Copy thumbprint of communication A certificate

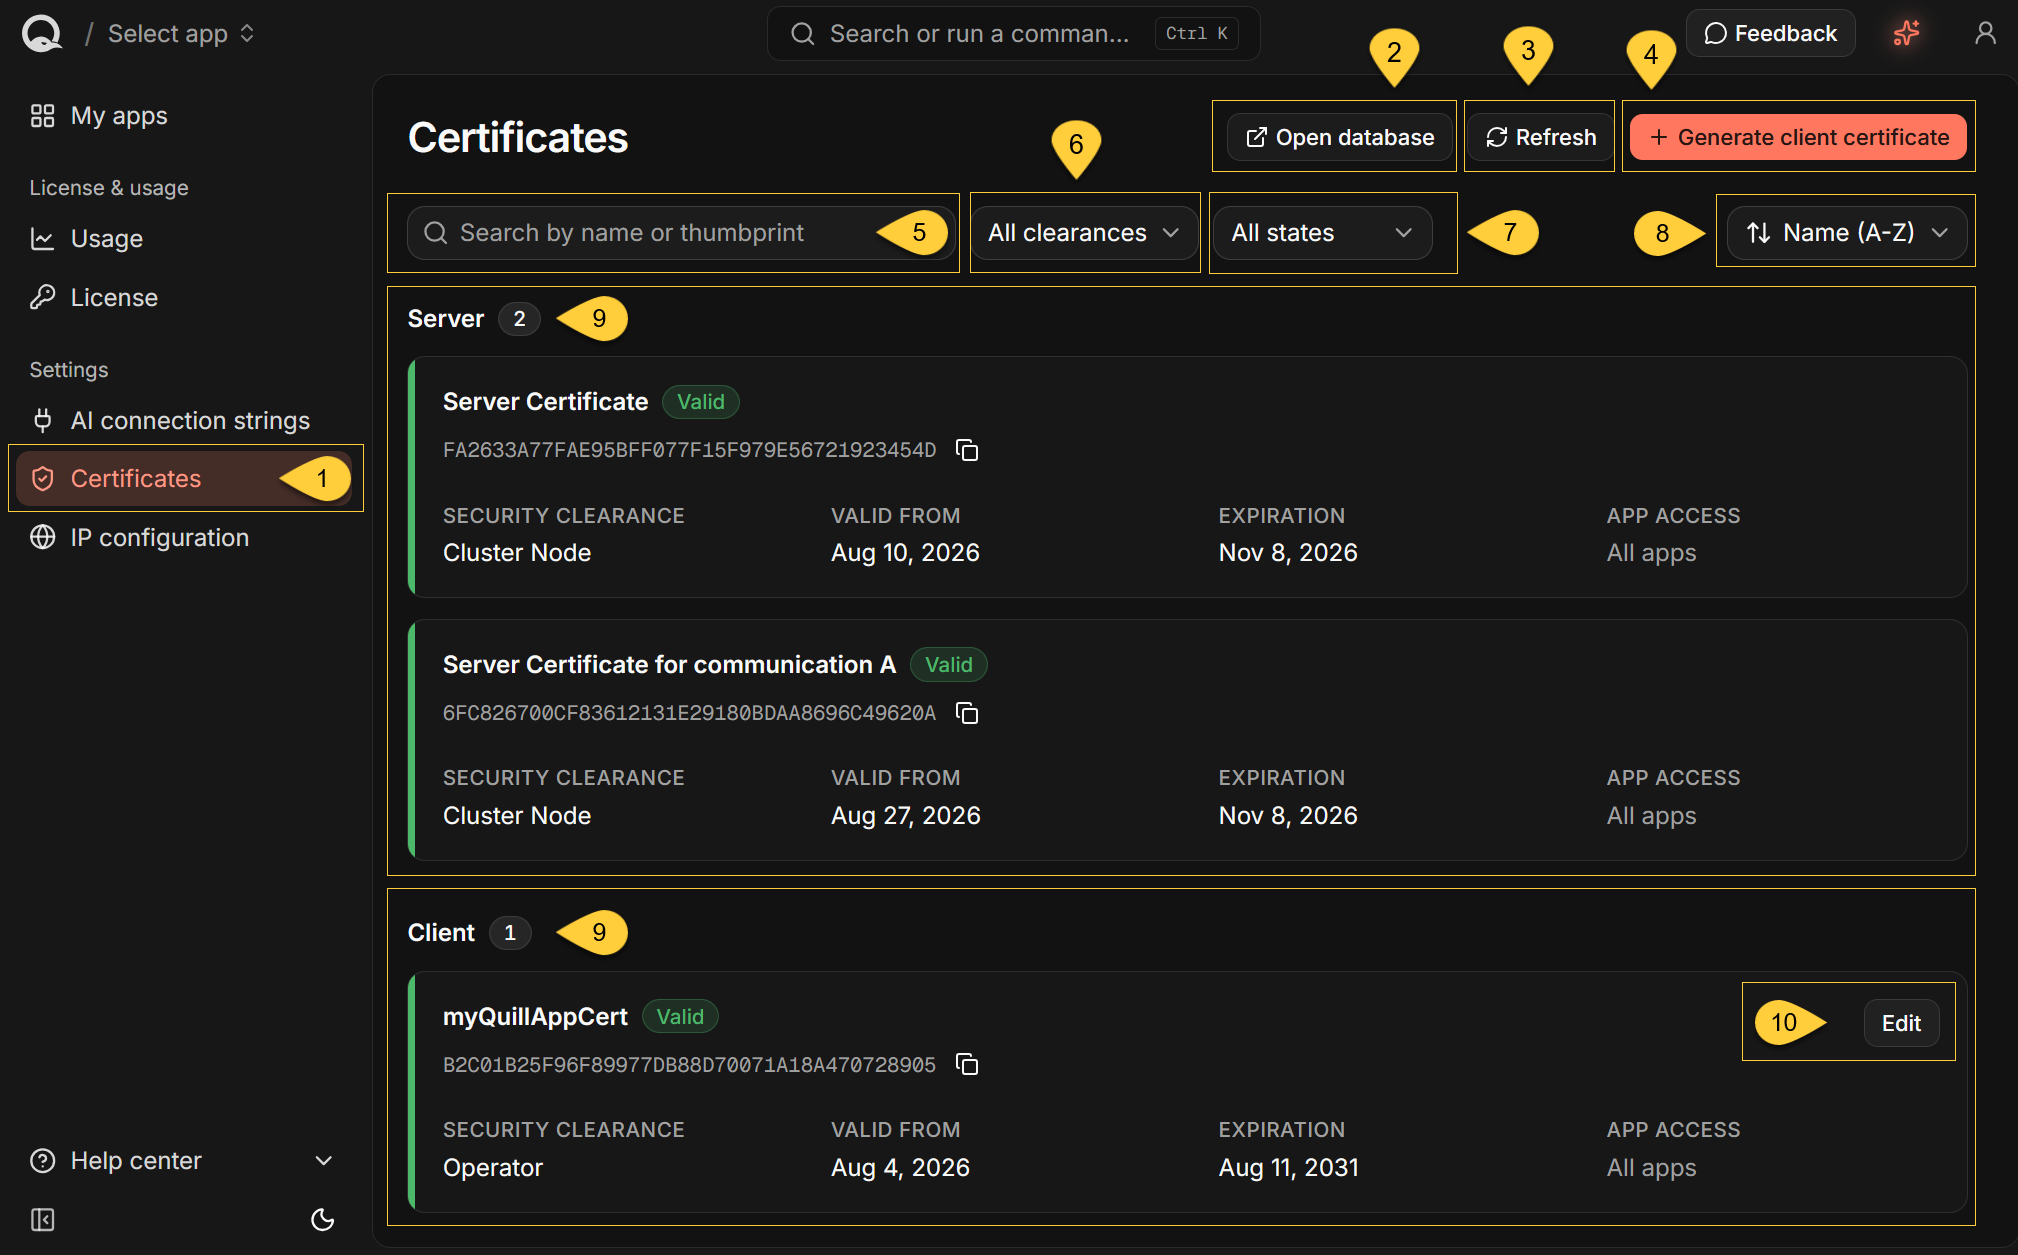click(967, 713)
